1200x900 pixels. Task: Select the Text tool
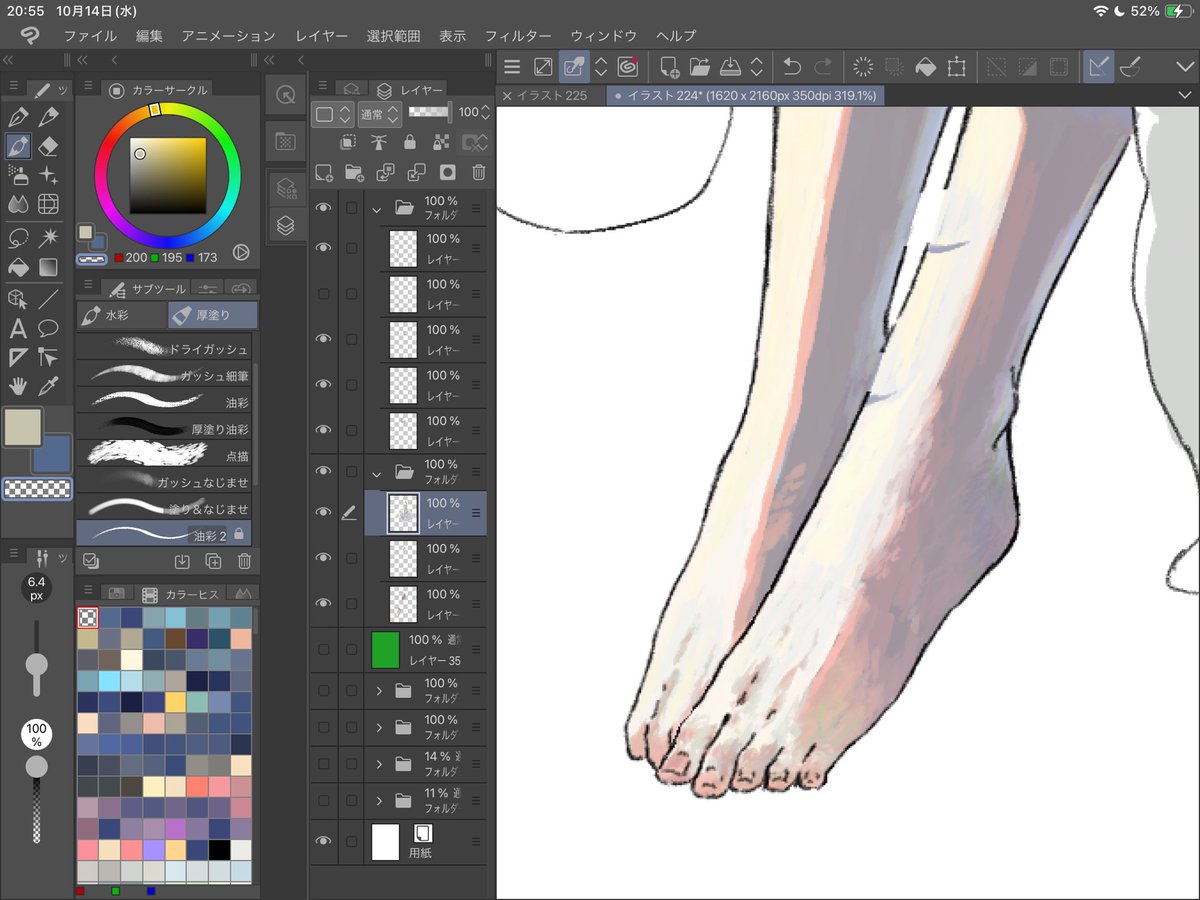coord(17,328)
